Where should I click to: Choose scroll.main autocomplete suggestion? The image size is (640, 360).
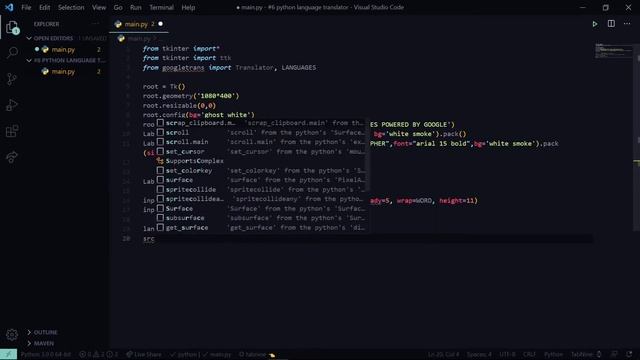[x=261, y=142]
